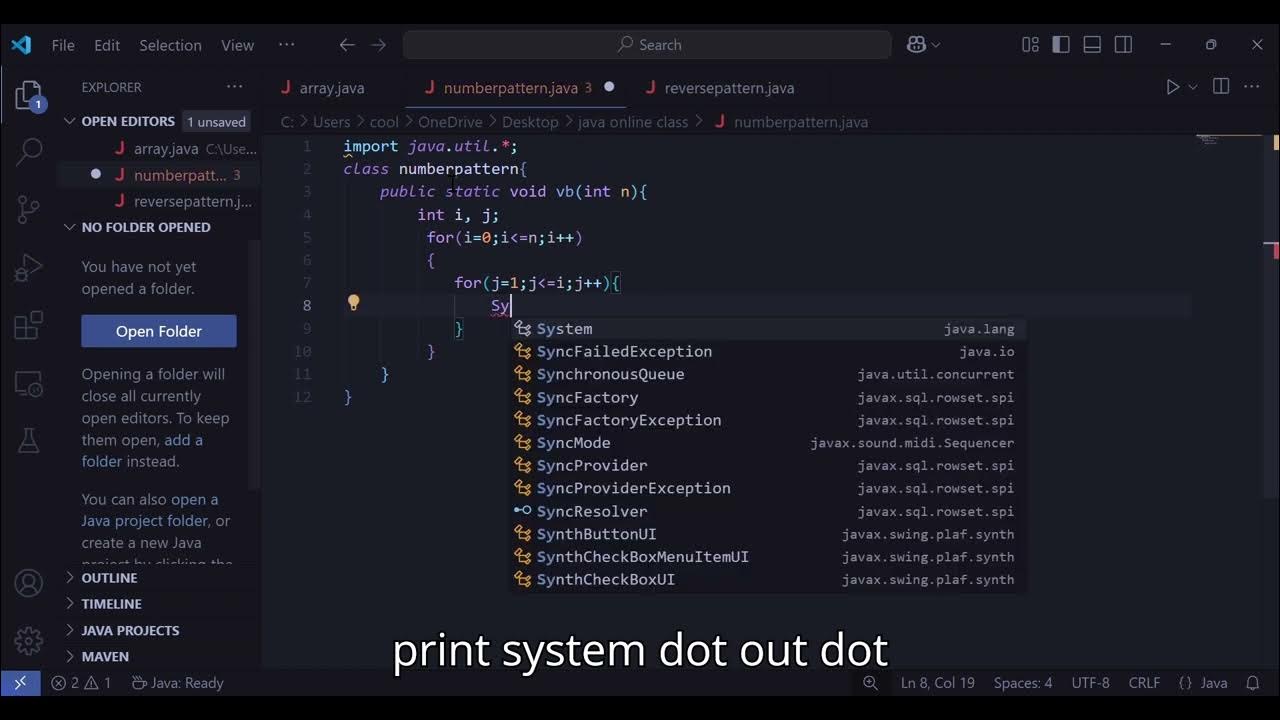Click the lightbulb code action on line 8
Viewport: 1280px width, 720px height.
353,303
